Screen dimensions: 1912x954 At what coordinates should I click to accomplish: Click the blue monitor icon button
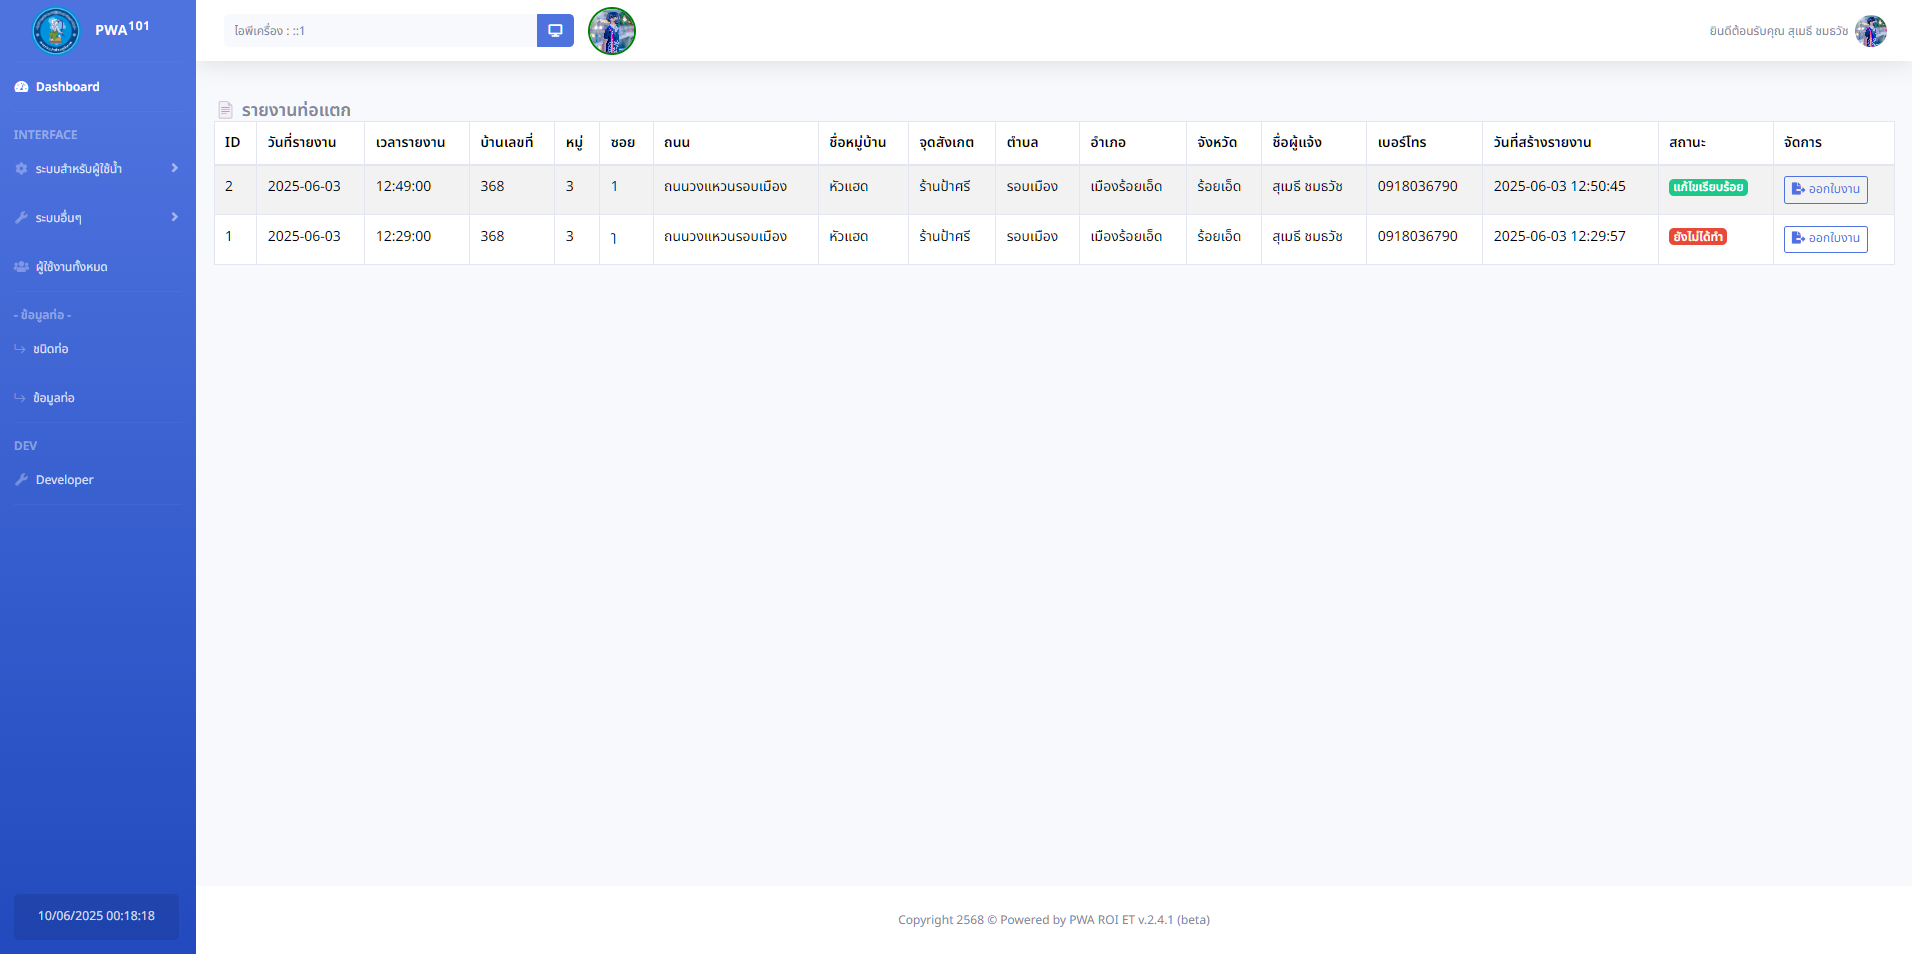coord(555,31)
